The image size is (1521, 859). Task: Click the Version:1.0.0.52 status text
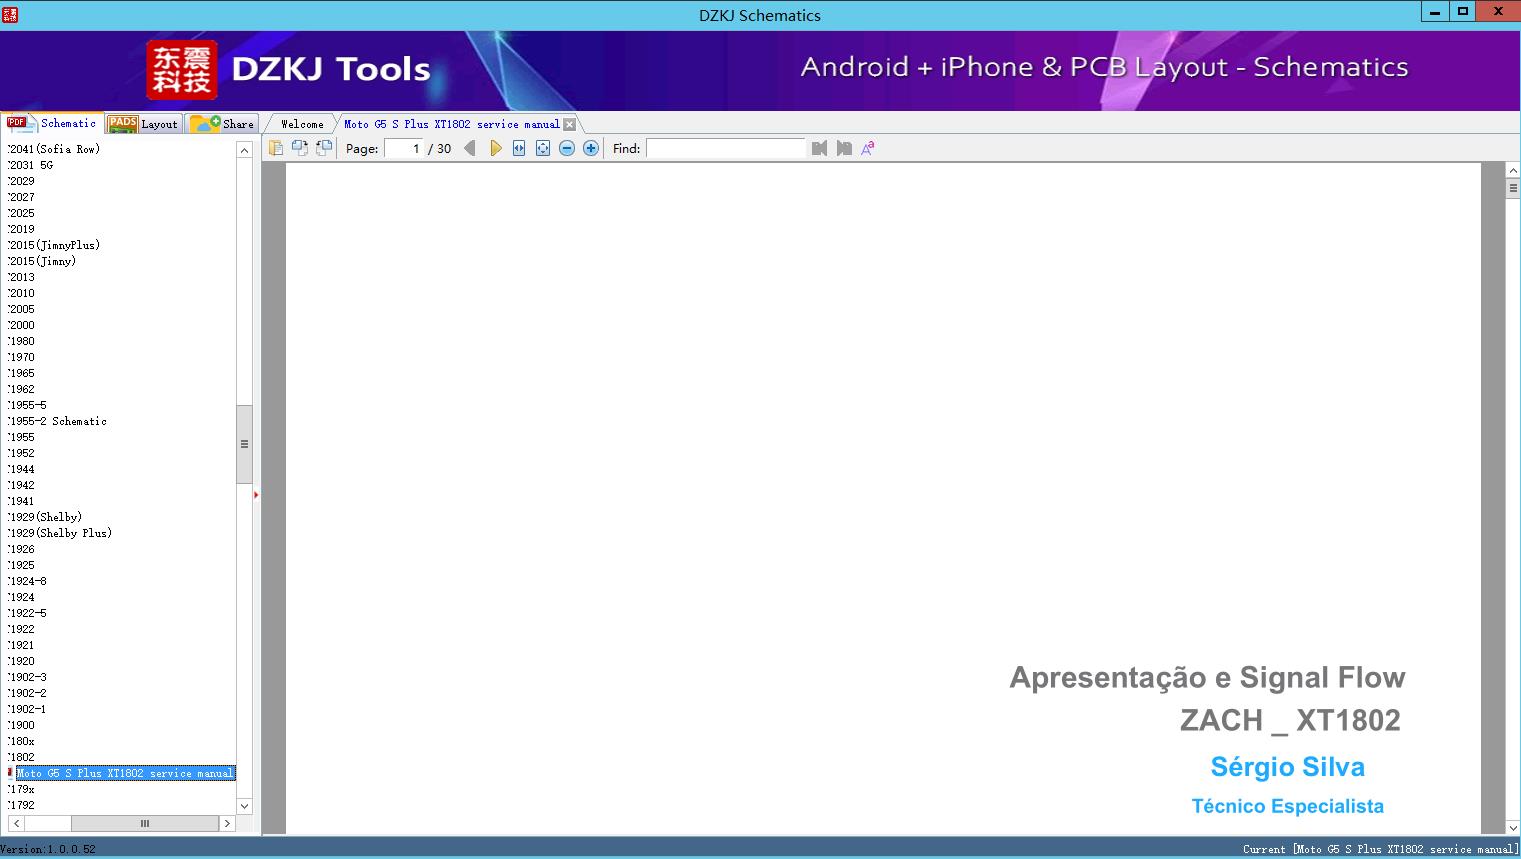(x=48, y=849)
